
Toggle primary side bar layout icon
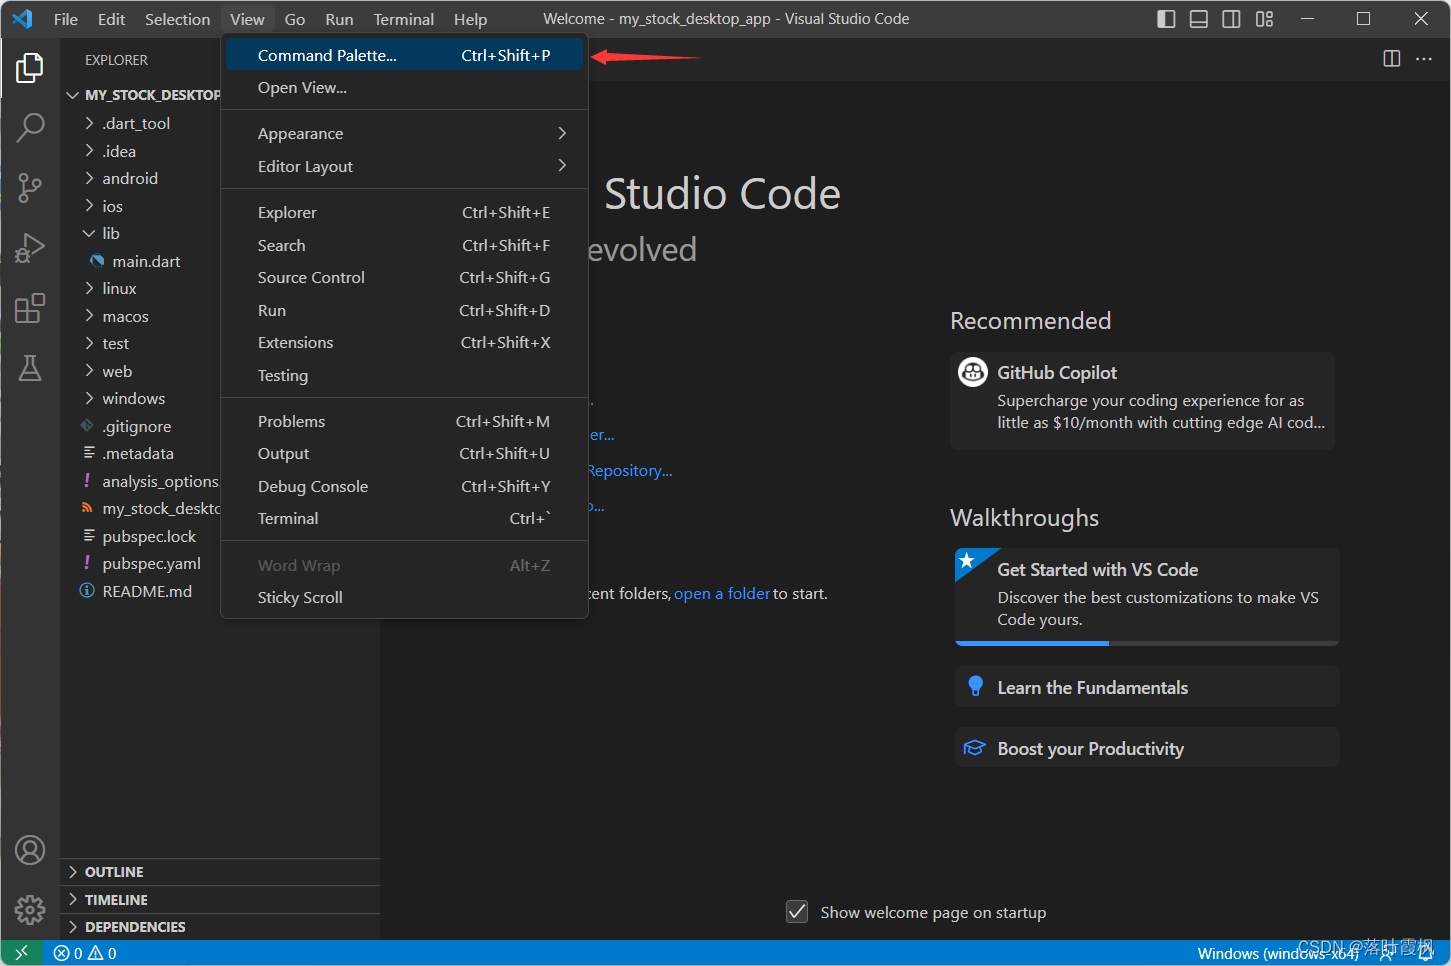coord(1166,19)
